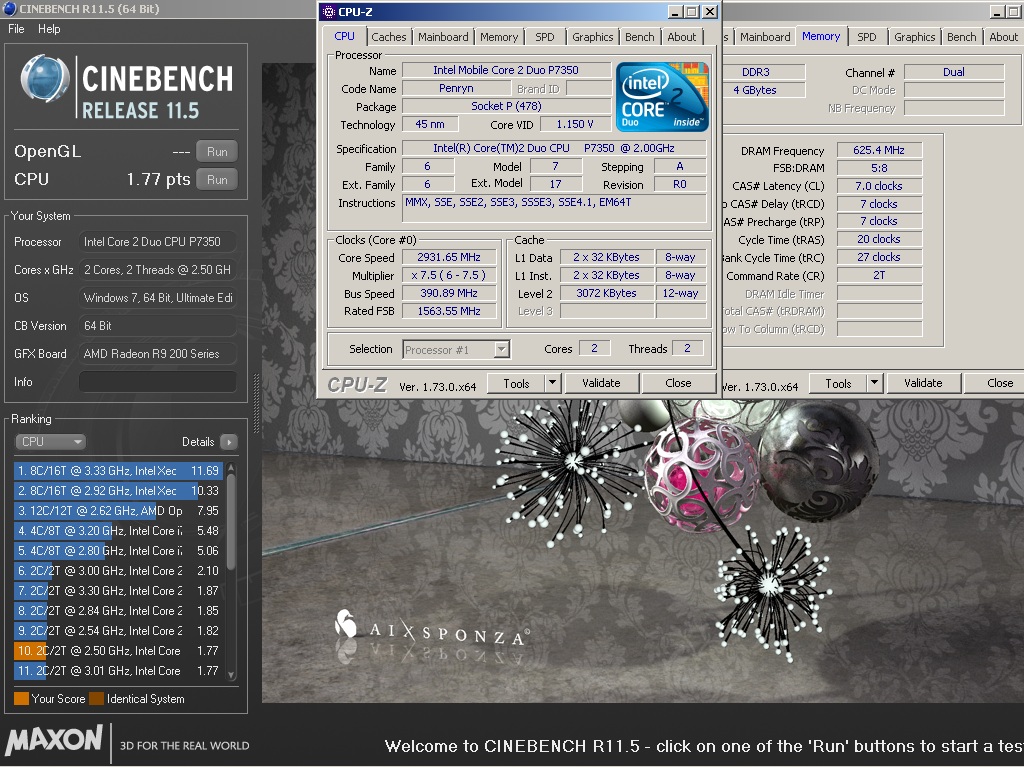1024x768 pixels.
Task: Select Memory tab in back CPU-Z window
Action: click(821, 37)
